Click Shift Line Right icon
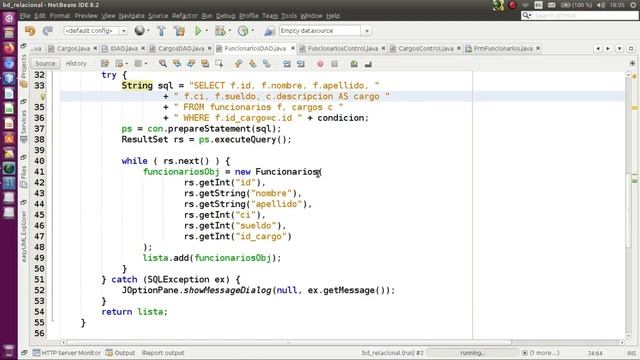The height and width of the screenshot is (360, 640). click(x=301, y=64)
